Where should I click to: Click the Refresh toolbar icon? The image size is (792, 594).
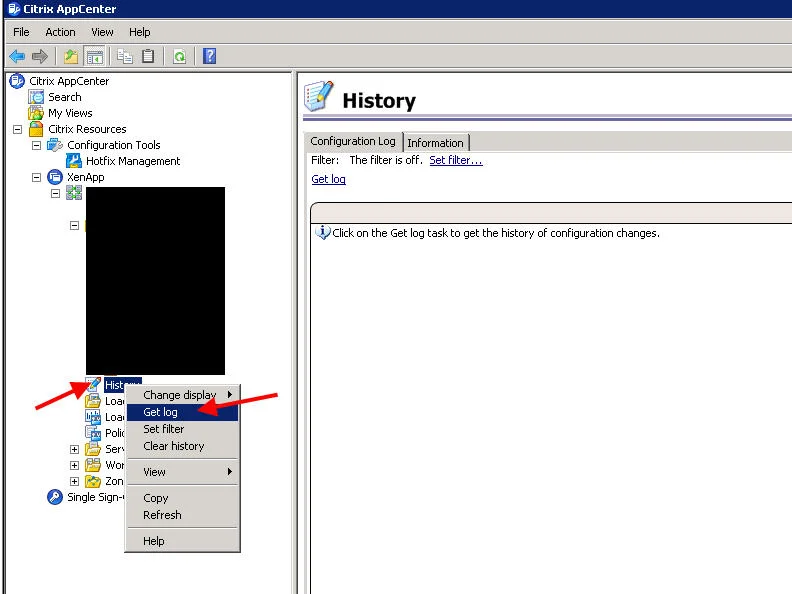pos(179,56)
